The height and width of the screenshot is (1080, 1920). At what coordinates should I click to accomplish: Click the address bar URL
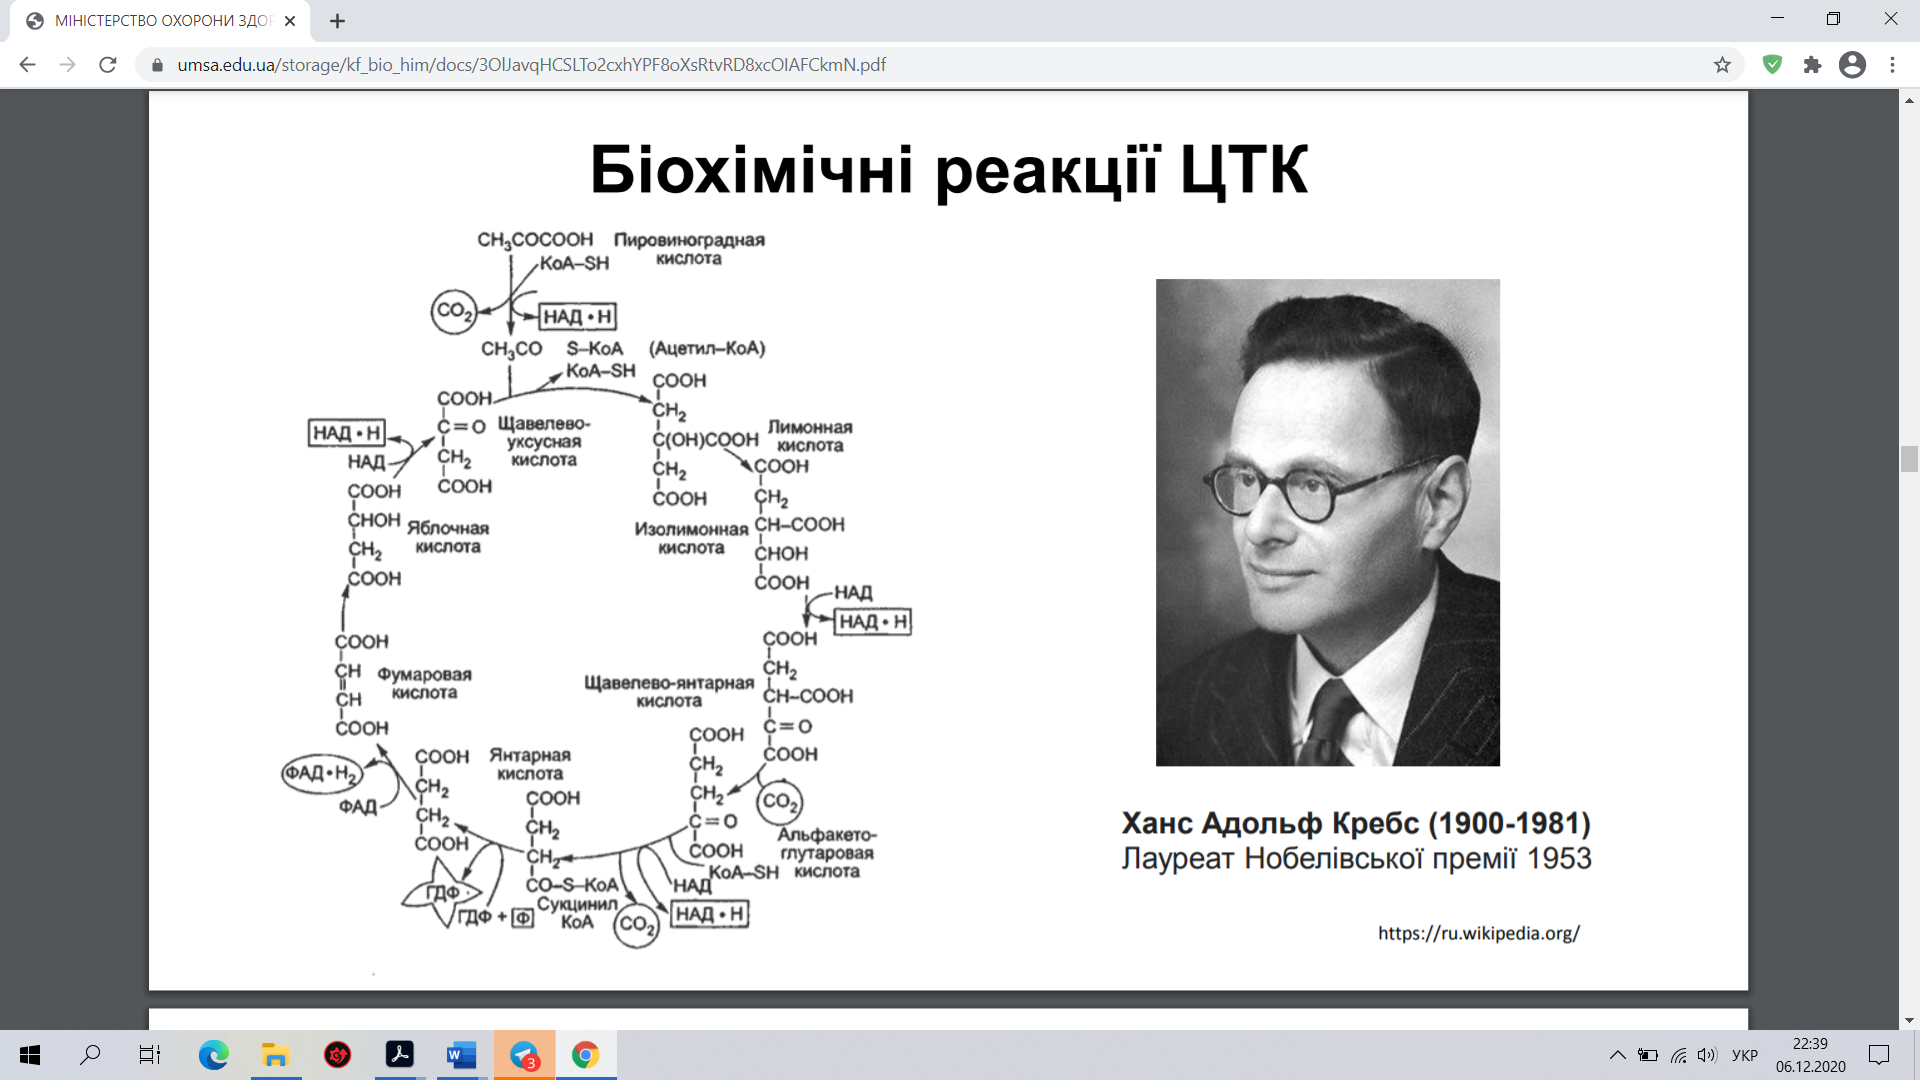pyautogui.click(x=531, y=65)
